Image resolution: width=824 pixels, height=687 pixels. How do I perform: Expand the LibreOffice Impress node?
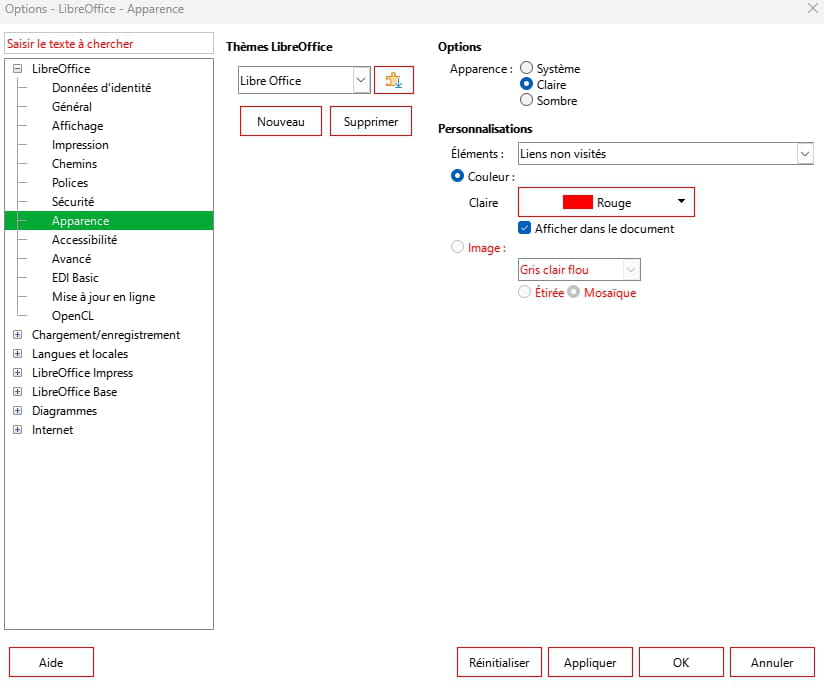point(17,372)
